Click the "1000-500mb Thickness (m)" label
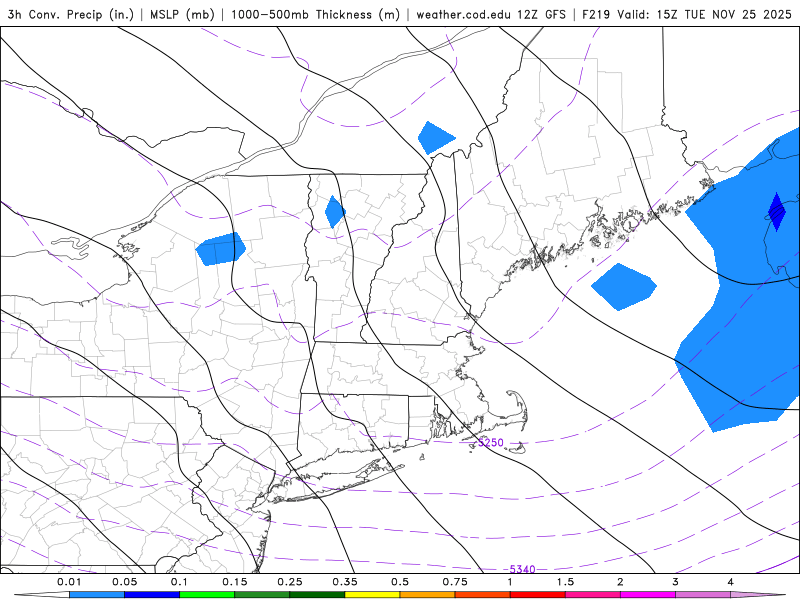The width and height of the screenshot is (800, 600). (315, 14)
